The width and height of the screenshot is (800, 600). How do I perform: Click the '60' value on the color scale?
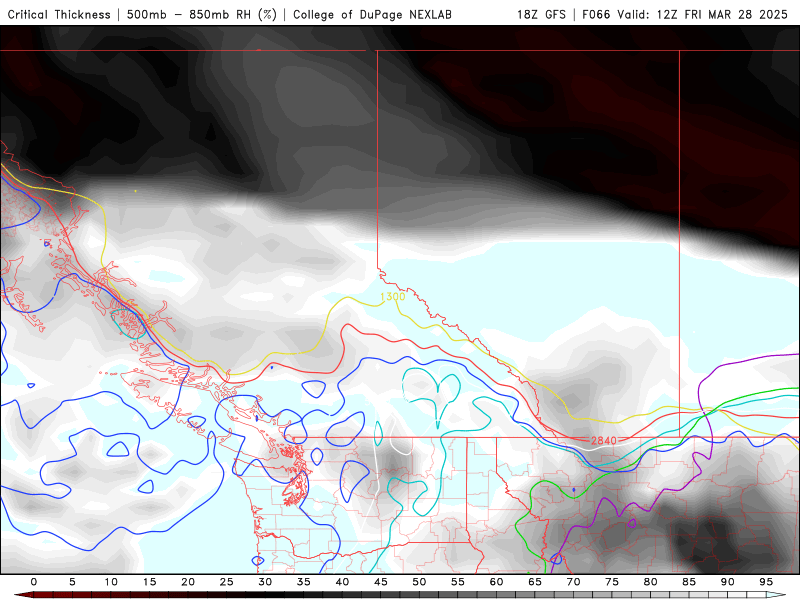coord(496,582)
